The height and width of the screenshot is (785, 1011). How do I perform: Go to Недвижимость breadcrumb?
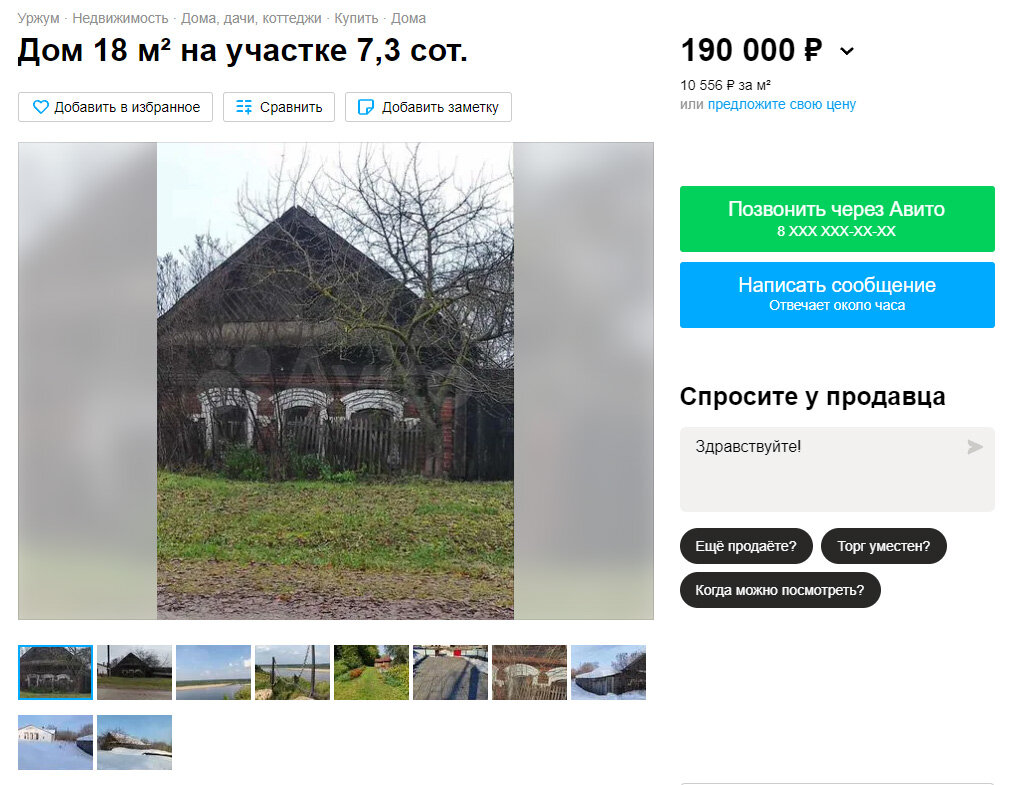coord(120,18)
